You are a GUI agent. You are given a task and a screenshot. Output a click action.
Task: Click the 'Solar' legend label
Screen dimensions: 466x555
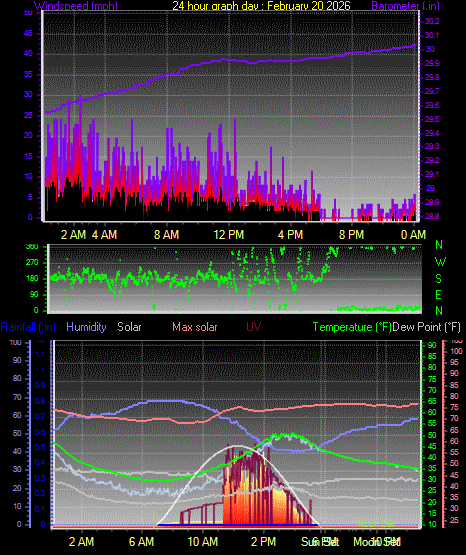point(129,327)
